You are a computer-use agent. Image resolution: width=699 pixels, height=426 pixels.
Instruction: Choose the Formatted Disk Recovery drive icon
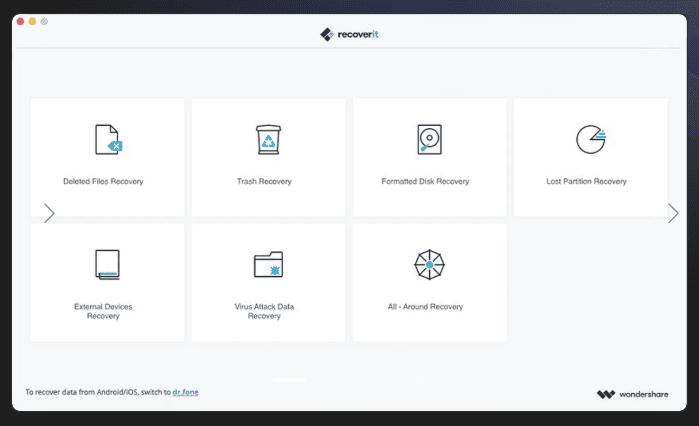(x=429, y=139)
